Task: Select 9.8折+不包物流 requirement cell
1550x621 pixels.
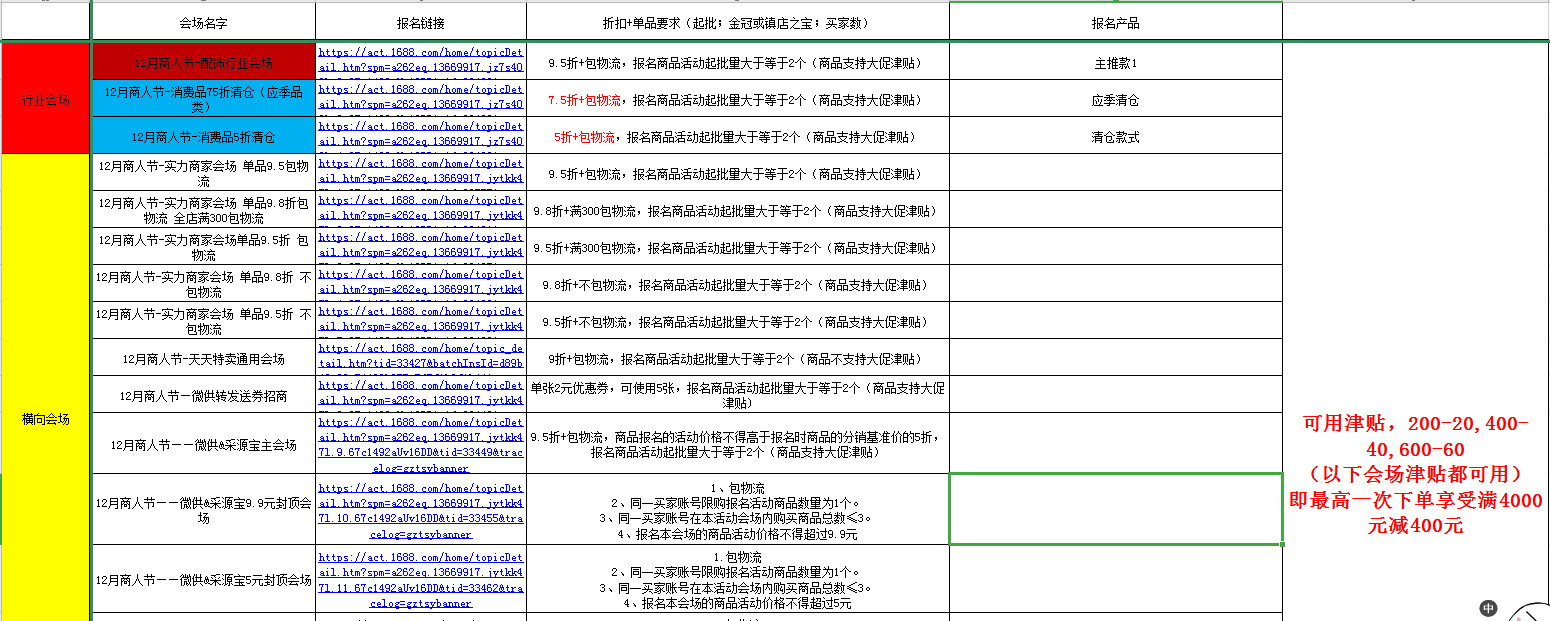Action: point(737,284)
